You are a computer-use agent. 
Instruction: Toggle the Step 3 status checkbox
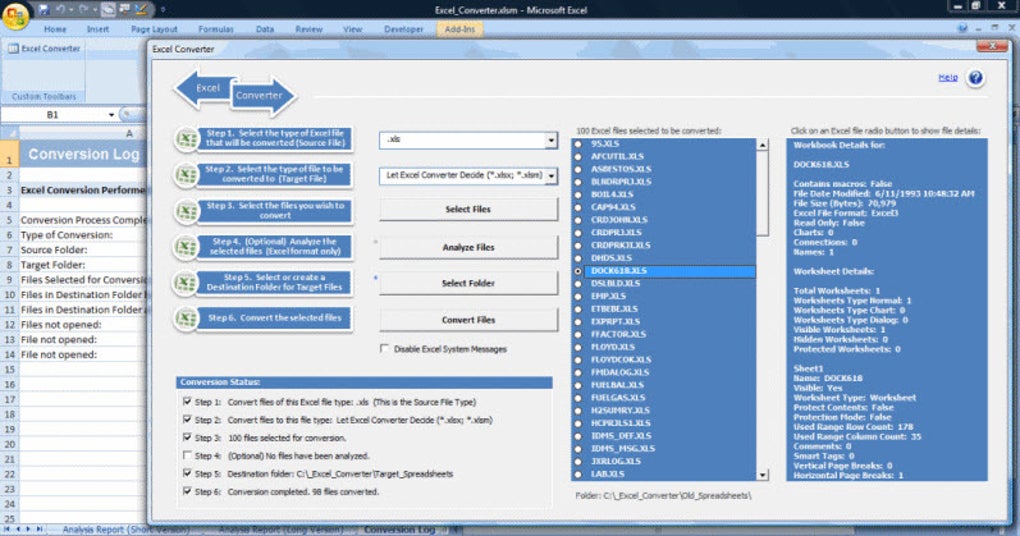tap(187, 438)
